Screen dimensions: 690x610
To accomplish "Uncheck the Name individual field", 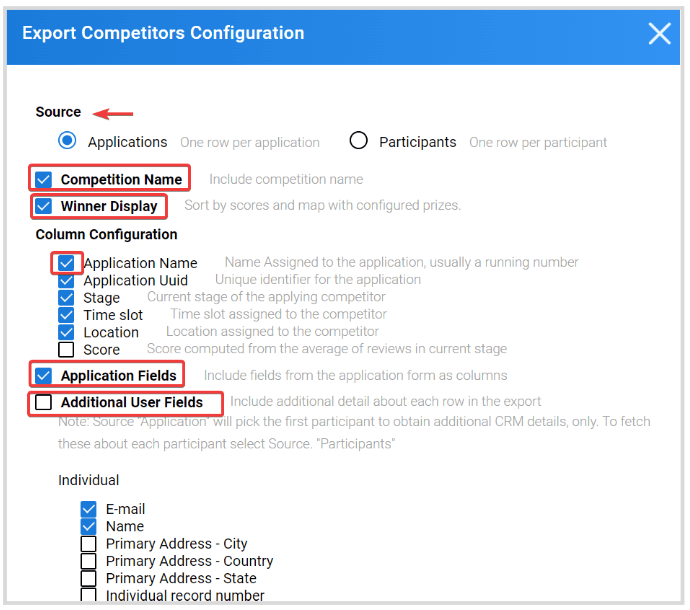I will 88,526.
